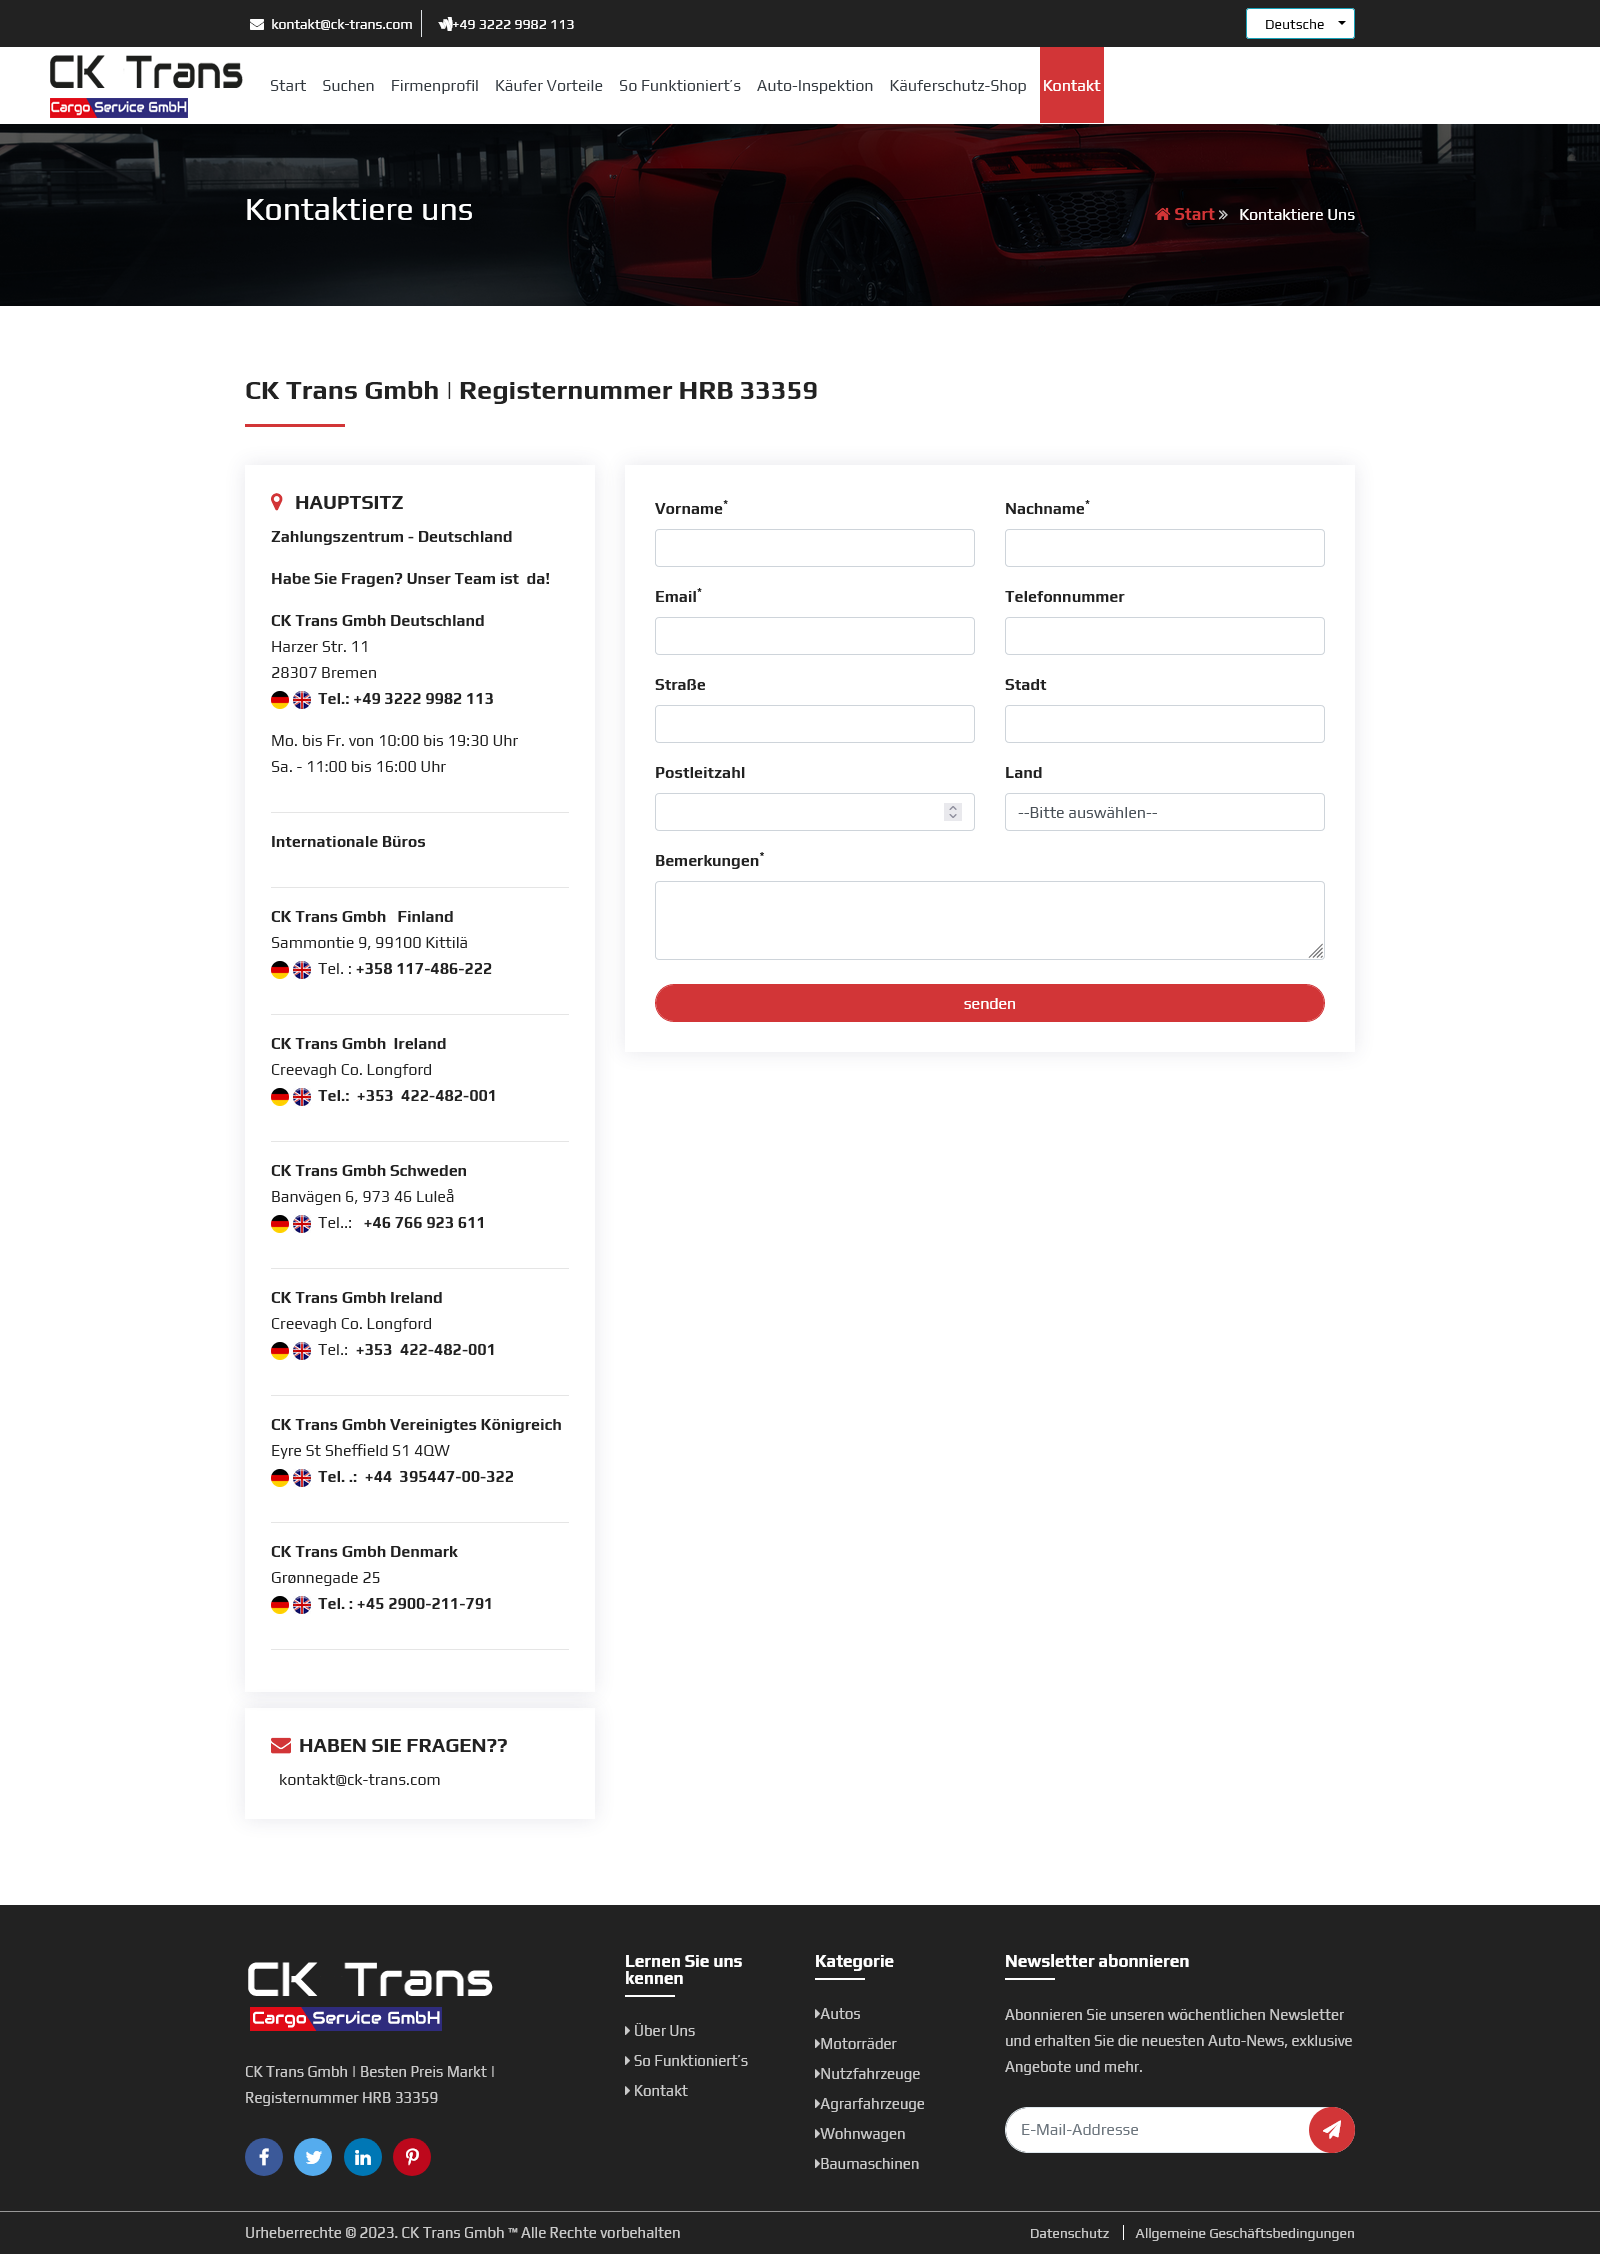Click German flag by Sheffield phone number

tap(280, 1478)
